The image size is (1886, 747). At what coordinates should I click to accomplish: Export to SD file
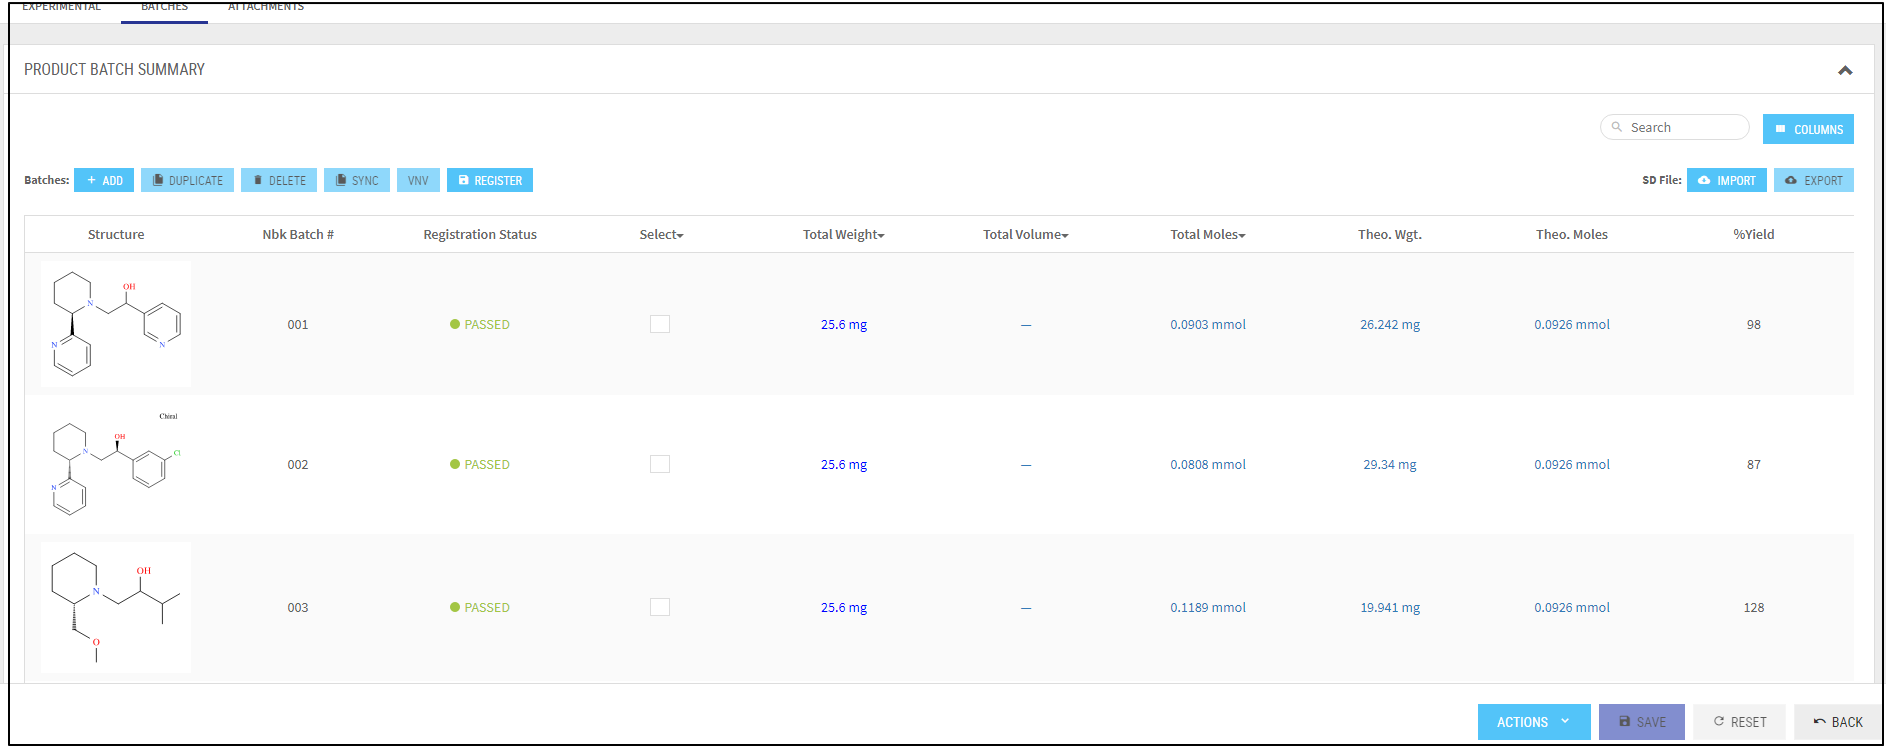click(x=1813, y=180)
